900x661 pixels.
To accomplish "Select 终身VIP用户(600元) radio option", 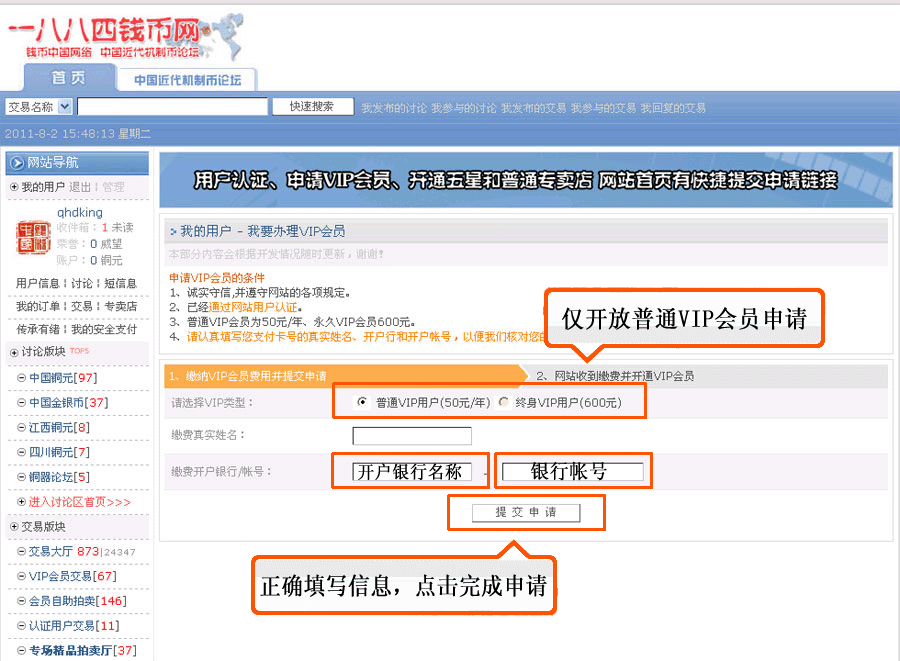I will (504, 402).
